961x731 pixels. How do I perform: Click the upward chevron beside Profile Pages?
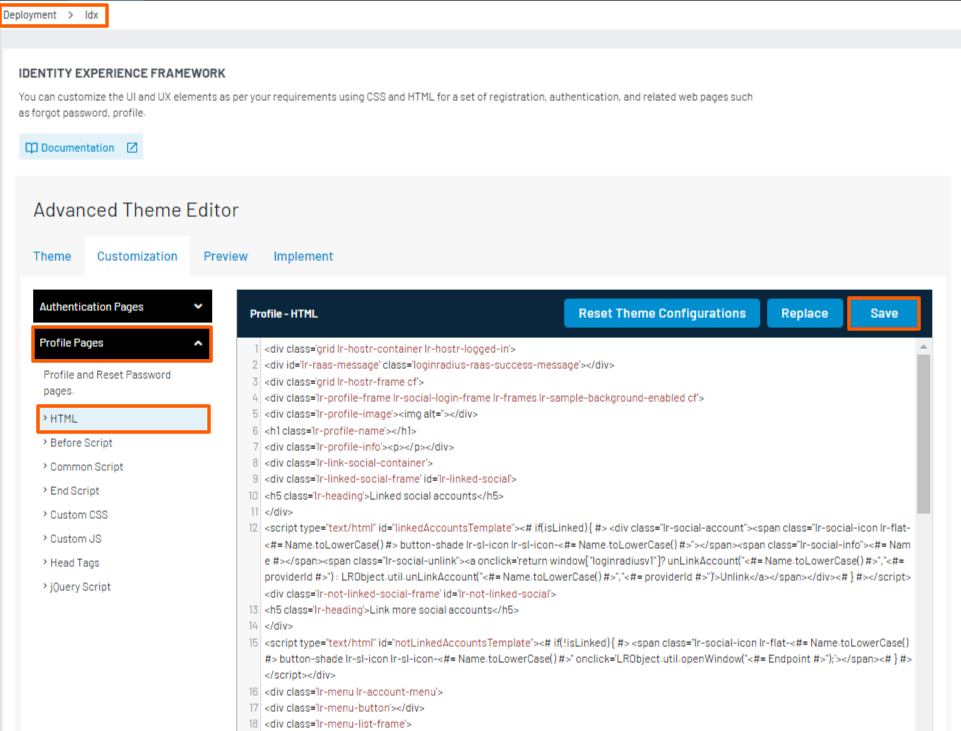click(x=197, y=344)
